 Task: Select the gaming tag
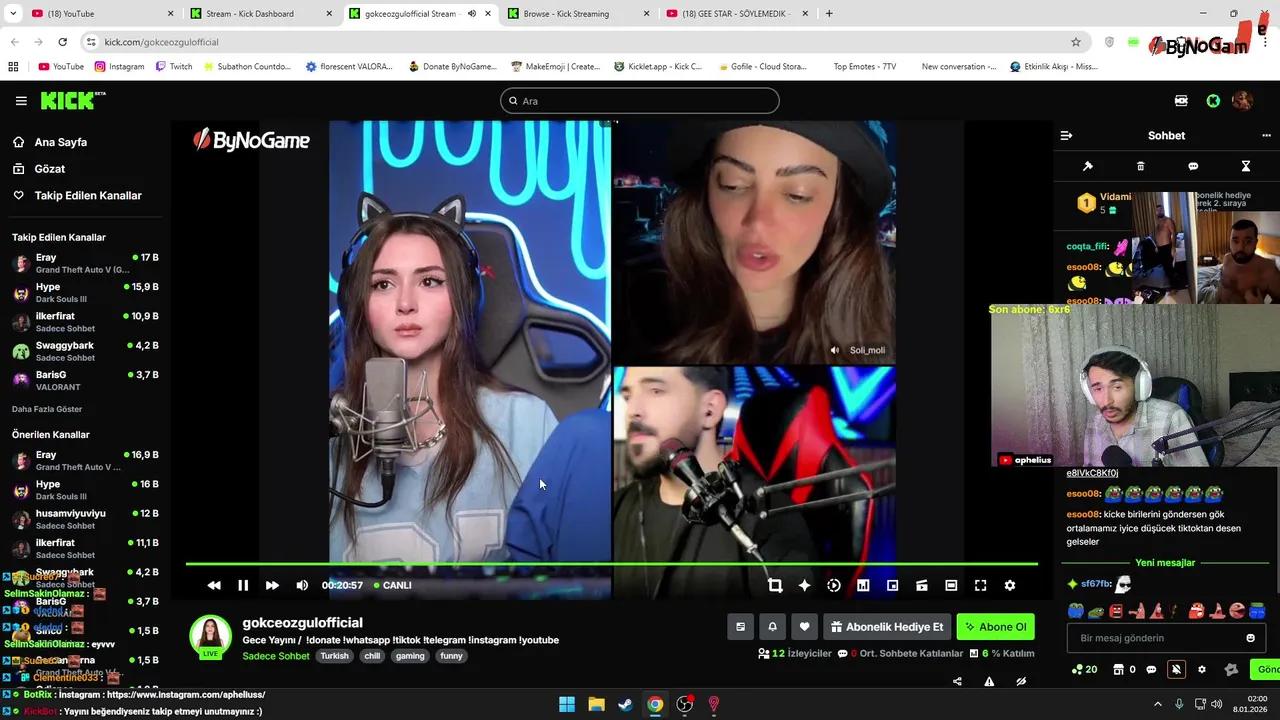[410, 656]
